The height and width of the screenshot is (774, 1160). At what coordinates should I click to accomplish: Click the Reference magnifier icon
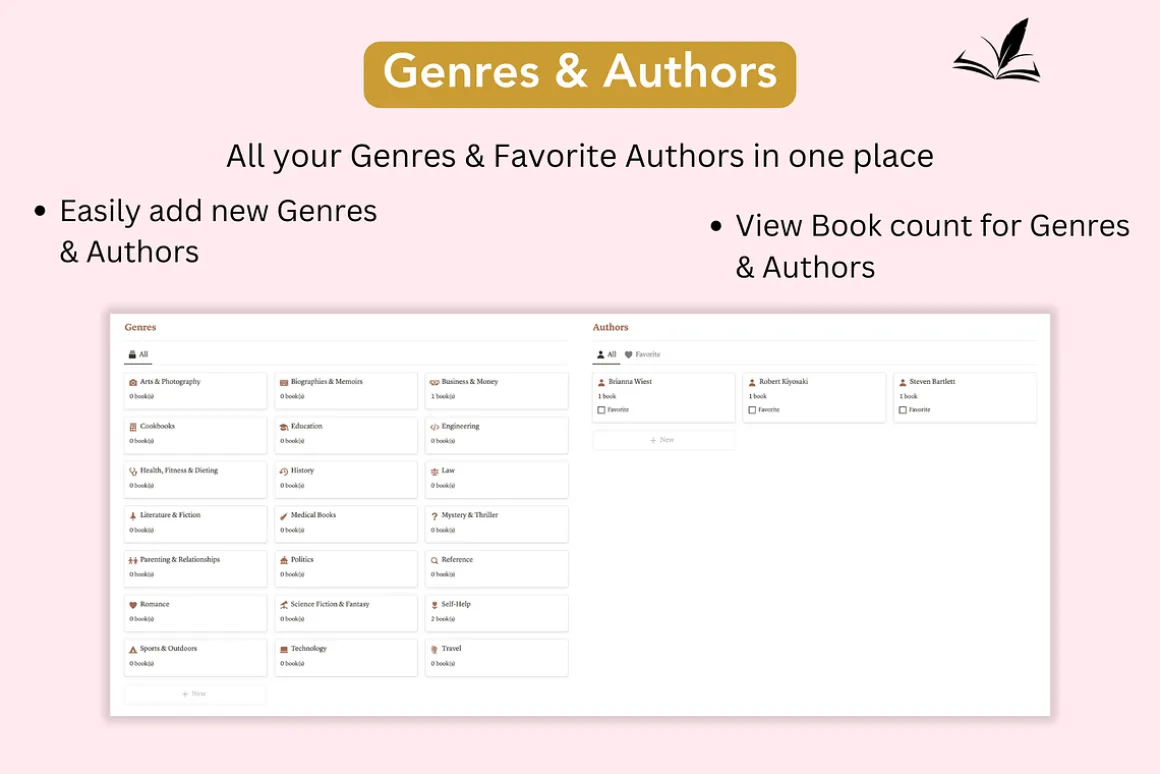coord(434,560)
